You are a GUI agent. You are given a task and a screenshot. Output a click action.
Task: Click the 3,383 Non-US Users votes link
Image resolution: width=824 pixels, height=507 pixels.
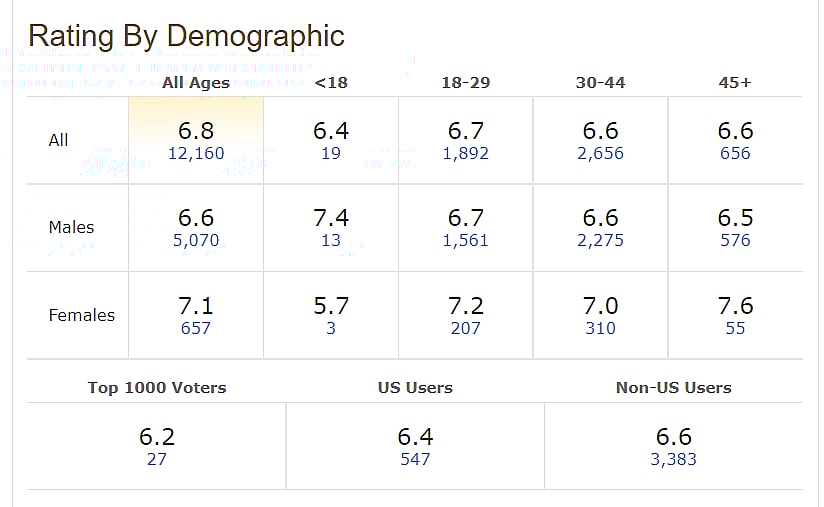click(x=673, y=460)
